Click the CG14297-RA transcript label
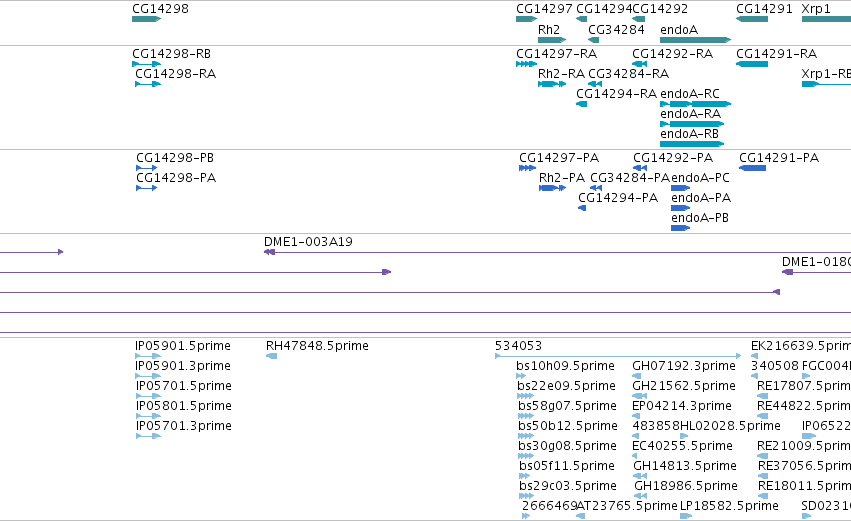 click(556, 54)
